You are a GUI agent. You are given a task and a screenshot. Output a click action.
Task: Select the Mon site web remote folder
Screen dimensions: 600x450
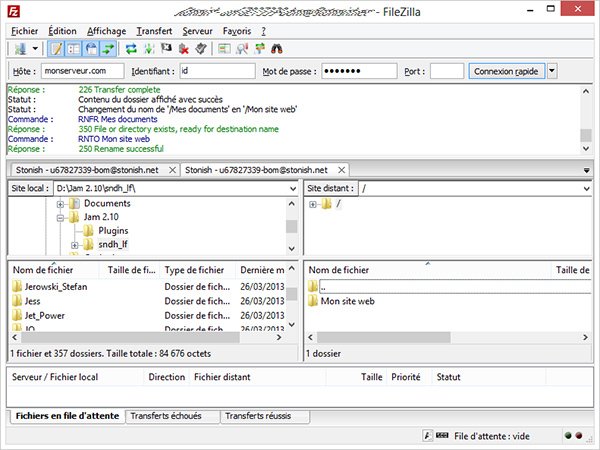click(x=346, y=301)
